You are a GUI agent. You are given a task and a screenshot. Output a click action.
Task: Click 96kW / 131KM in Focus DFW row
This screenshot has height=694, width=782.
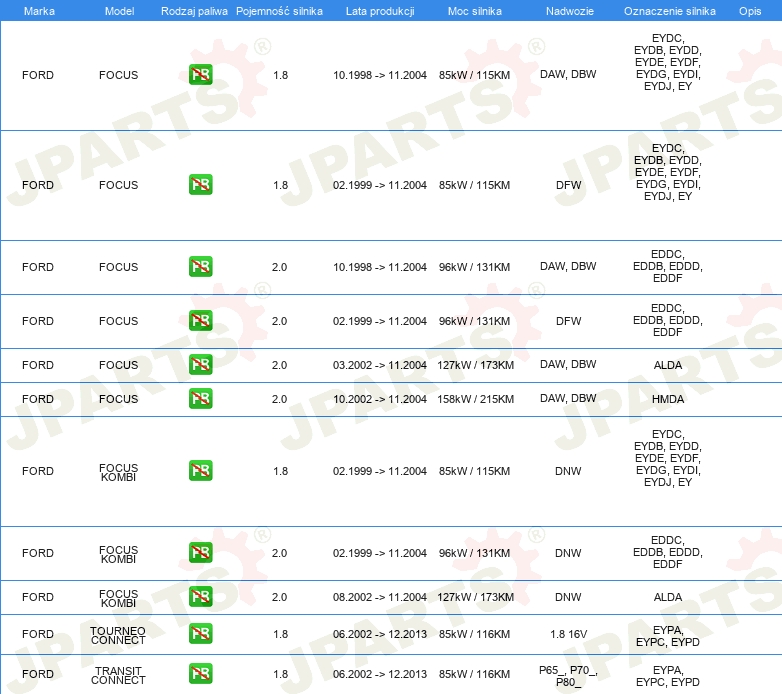(474, 321)
